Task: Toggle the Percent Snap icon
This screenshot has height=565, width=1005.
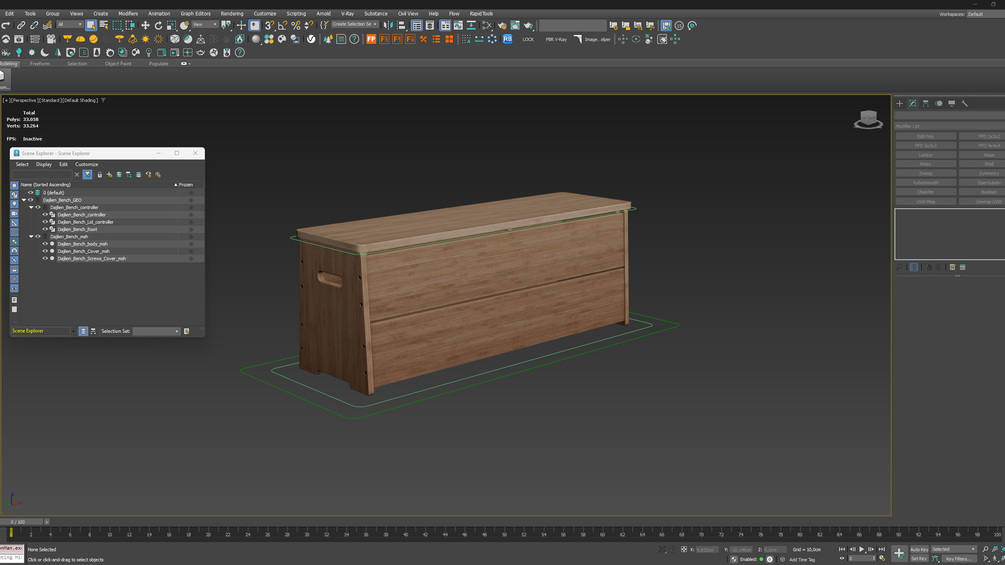Action: (295, 26)
